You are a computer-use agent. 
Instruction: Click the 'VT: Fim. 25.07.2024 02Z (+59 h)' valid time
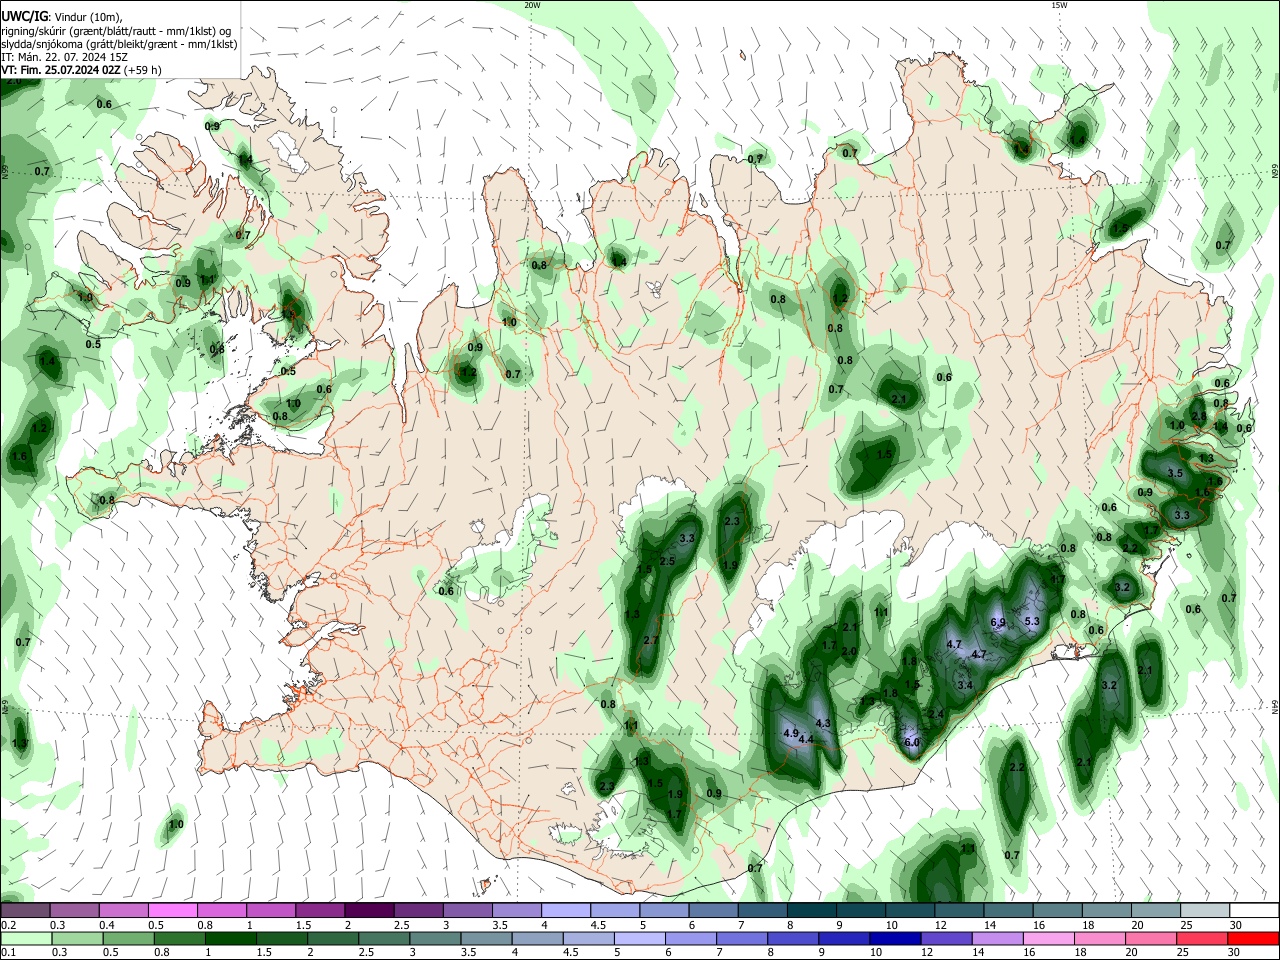[83, 70]
